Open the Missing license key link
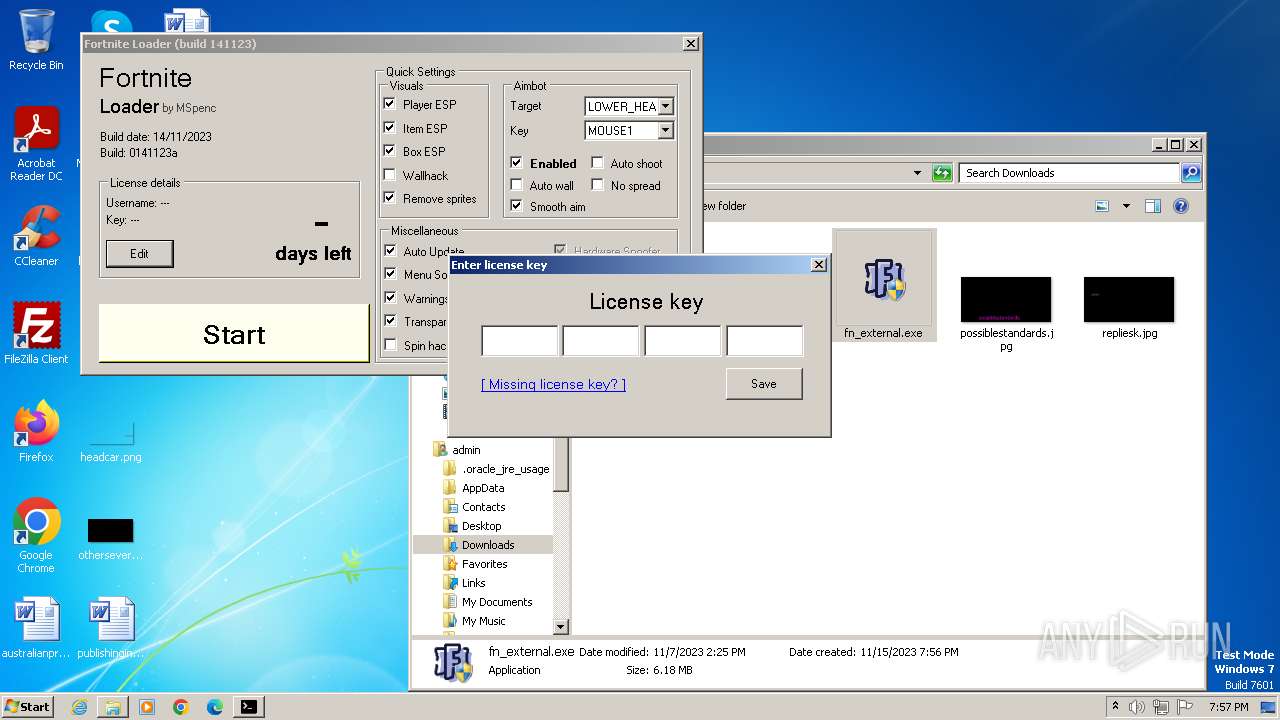The width and height of the screenshot is (1280, 720). (x=553, y=384)
